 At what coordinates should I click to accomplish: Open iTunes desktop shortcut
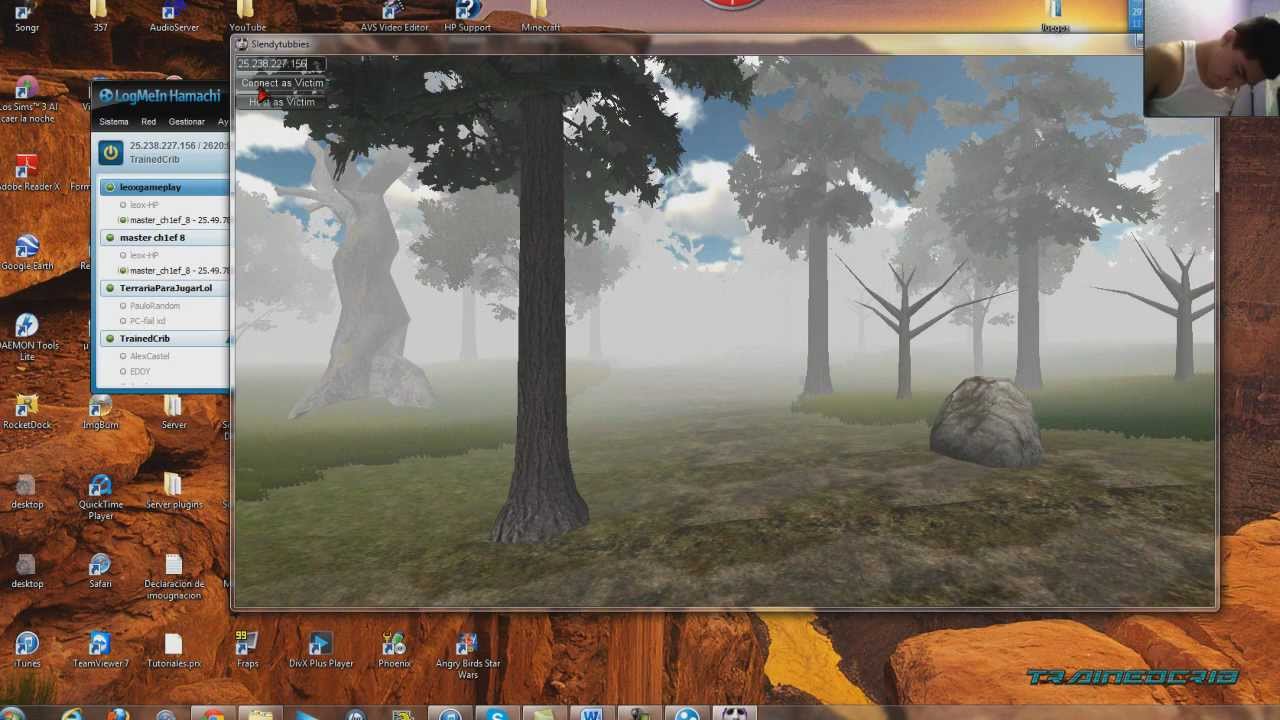pos(27,649)
